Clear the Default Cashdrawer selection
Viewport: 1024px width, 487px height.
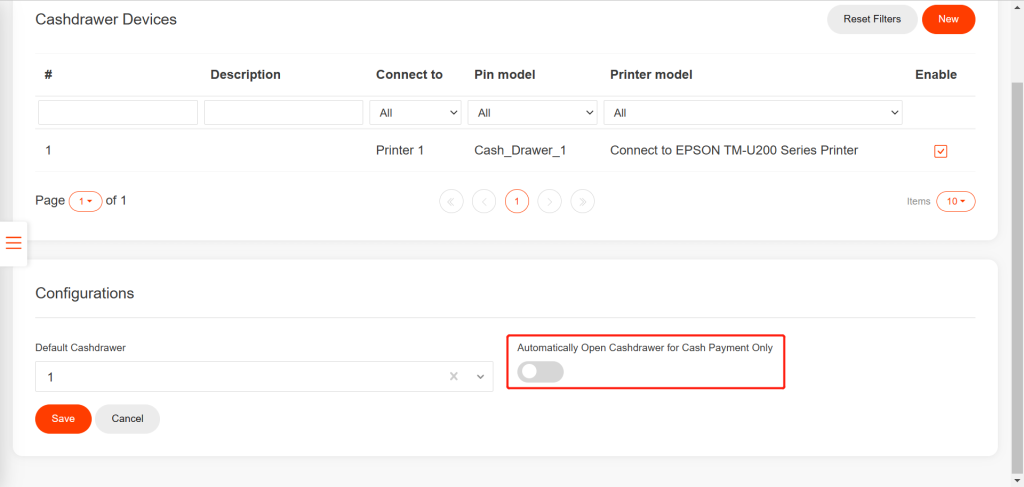pyautogui.click(x=453, y=377)
